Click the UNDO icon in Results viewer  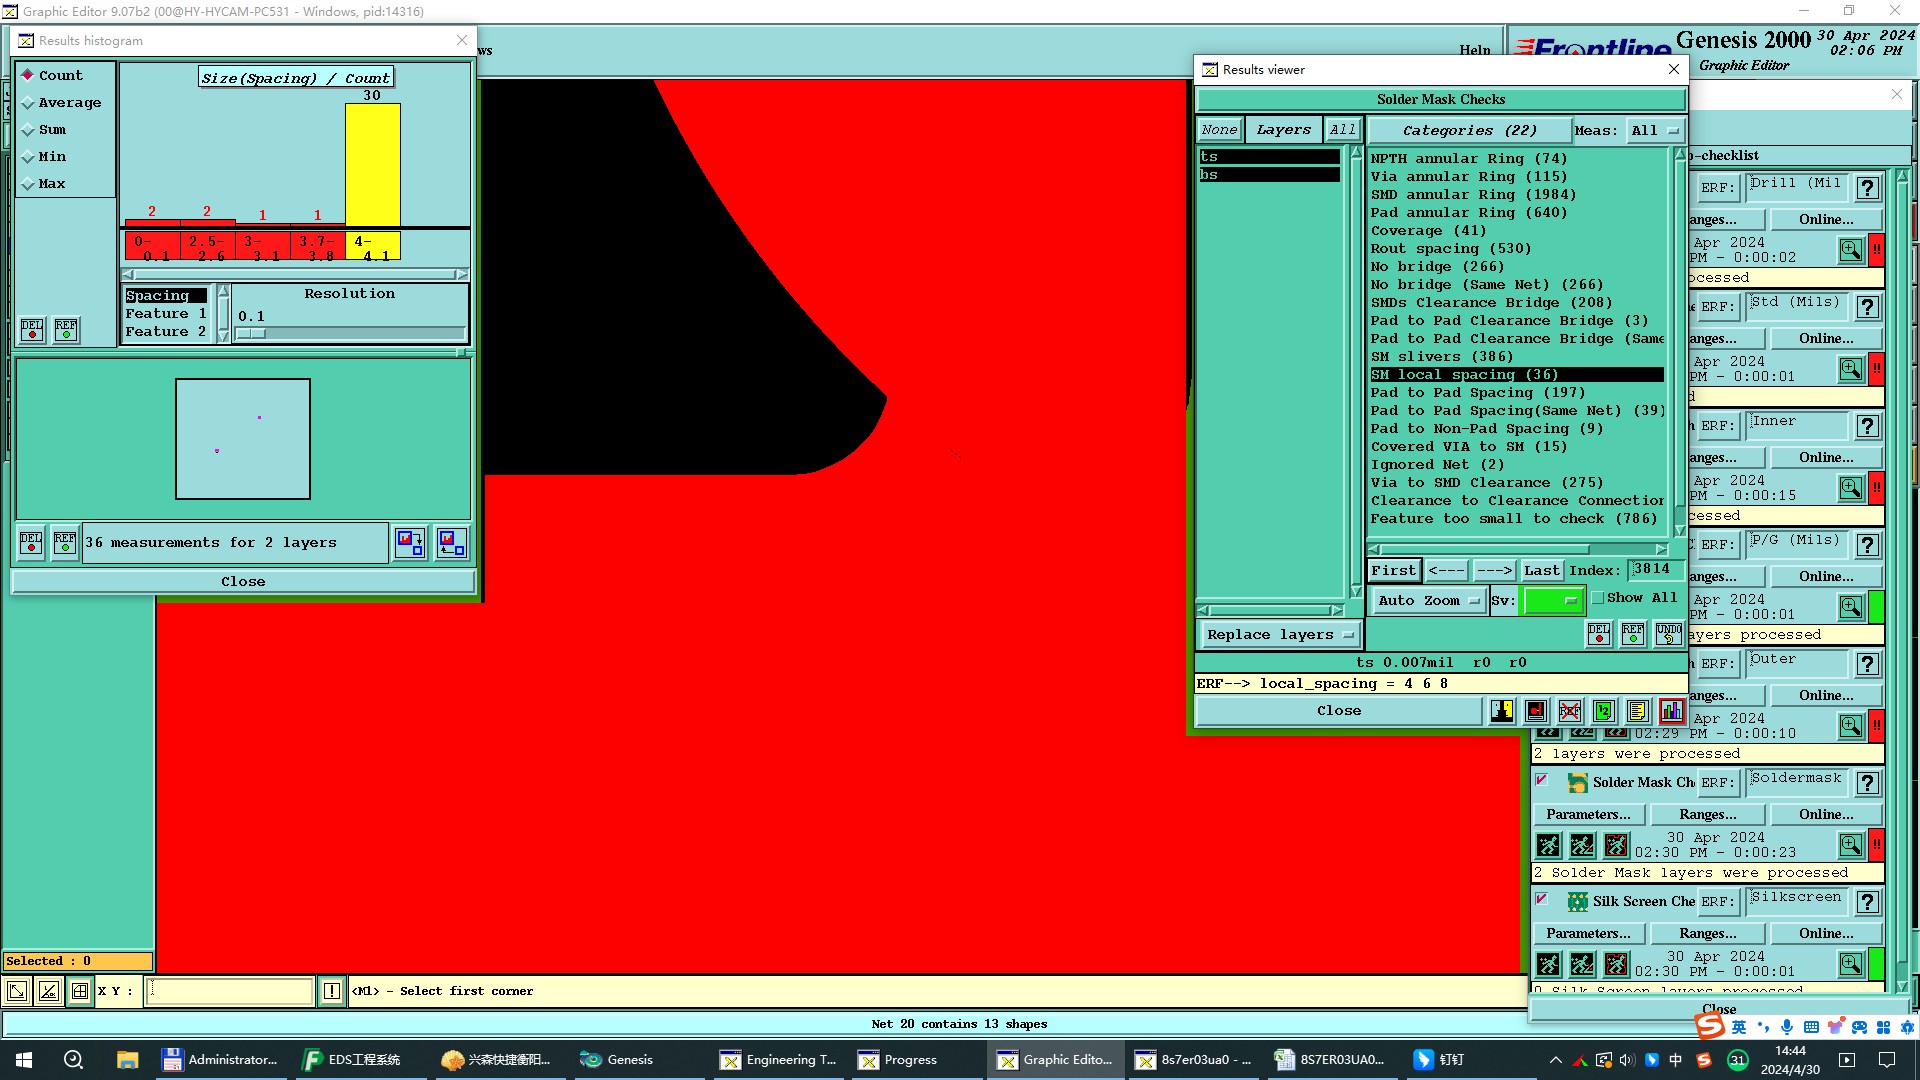[1668, 634]
